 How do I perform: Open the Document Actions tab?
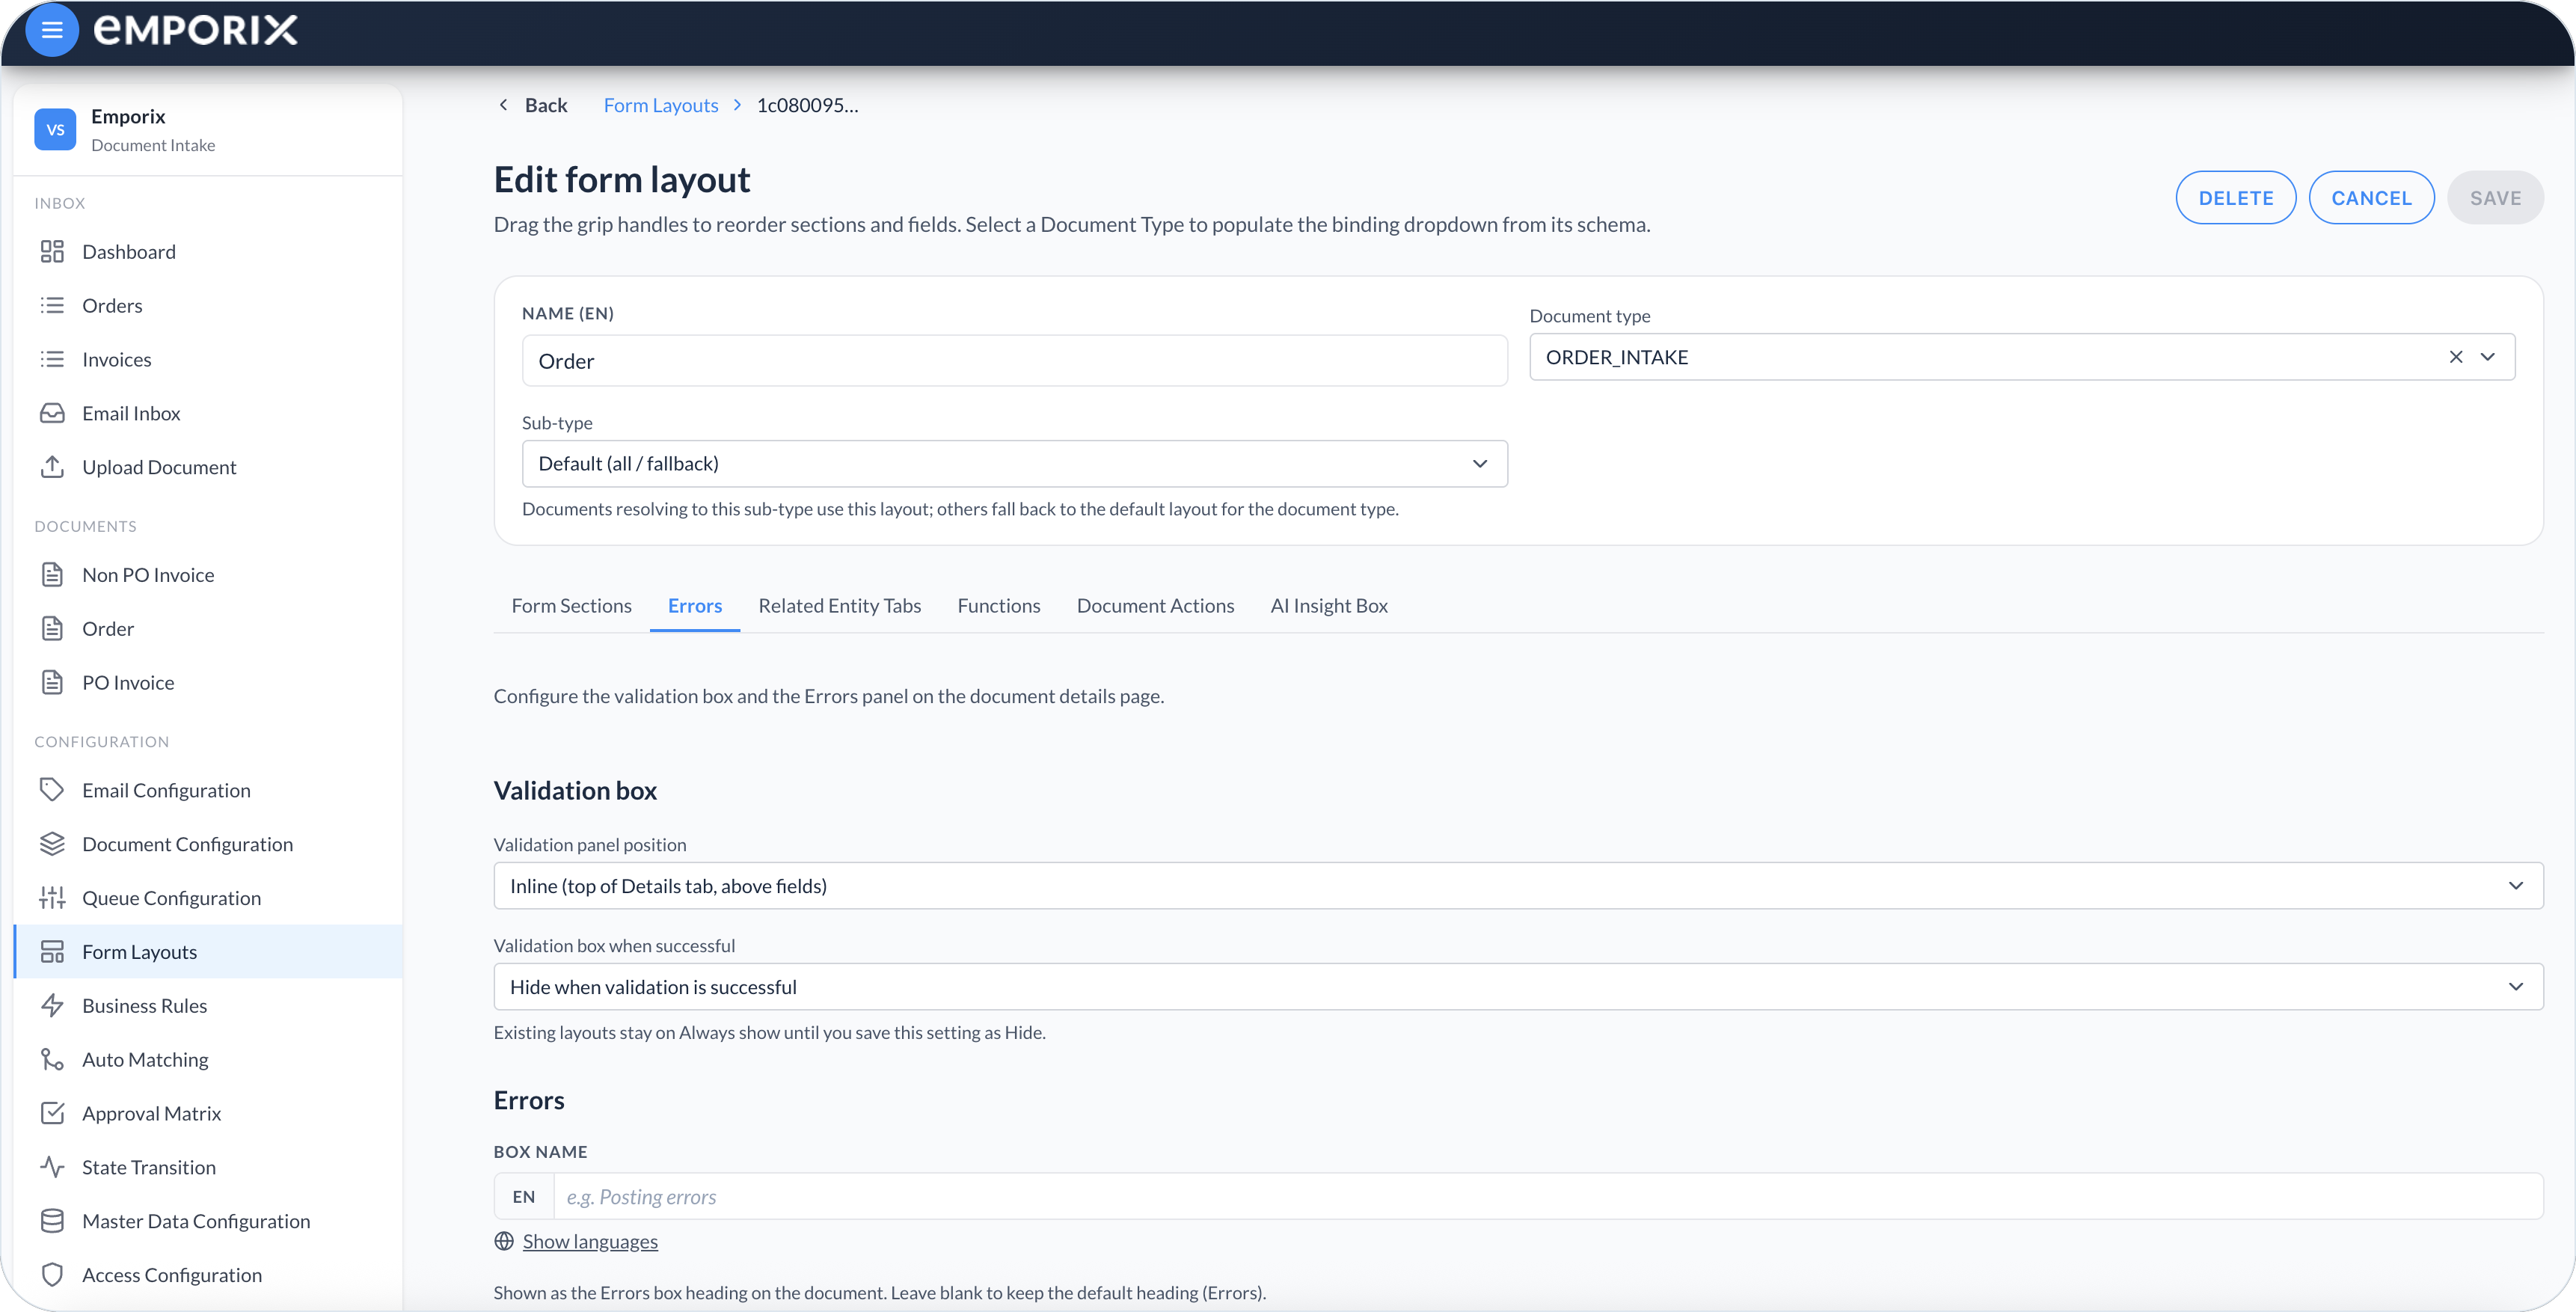coord(1155,606)
